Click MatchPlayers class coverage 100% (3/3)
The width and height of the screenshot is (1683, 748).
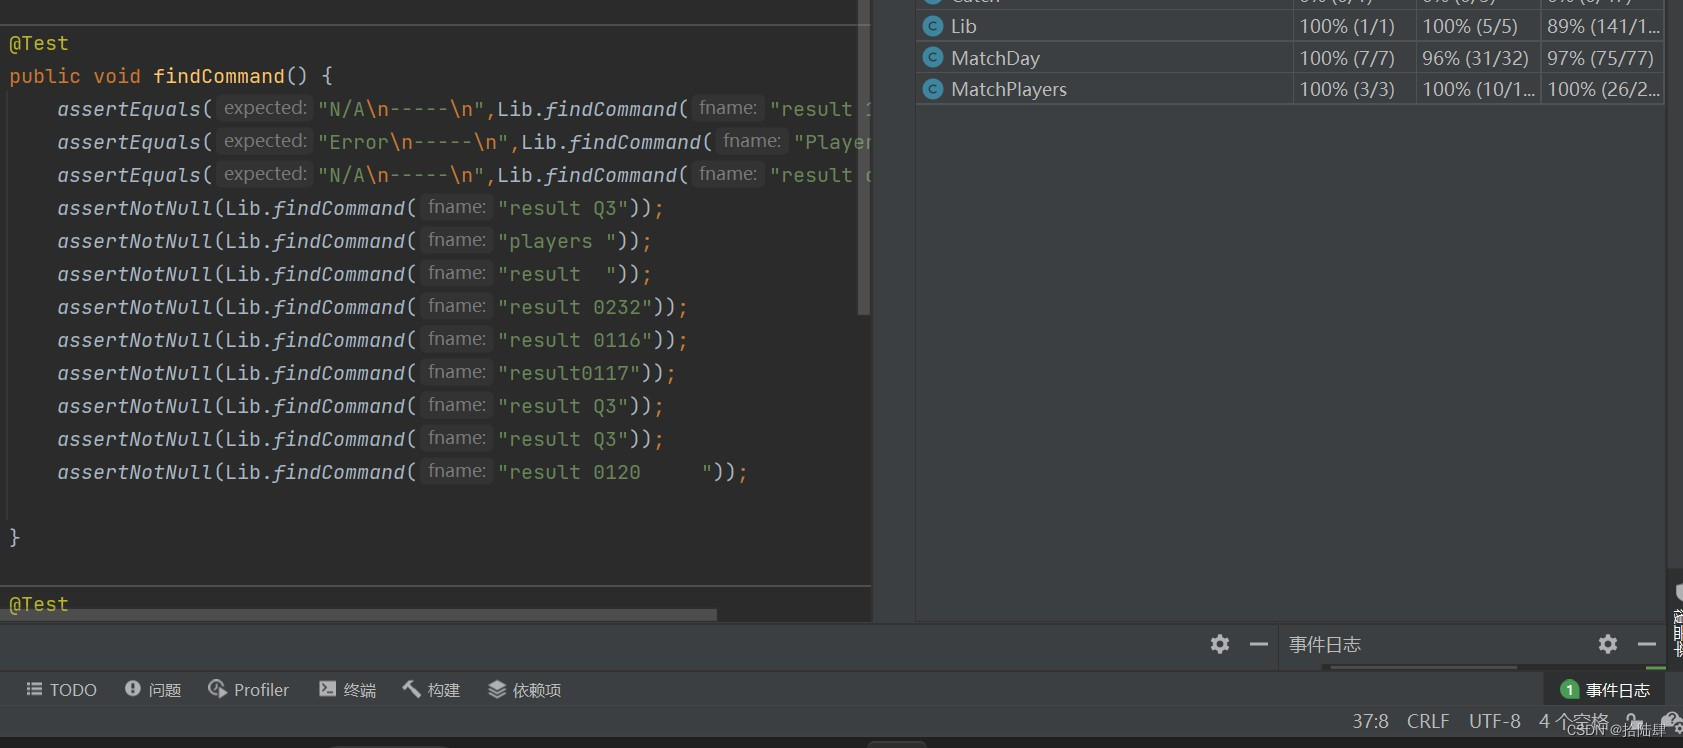[x=1346, y=89]
